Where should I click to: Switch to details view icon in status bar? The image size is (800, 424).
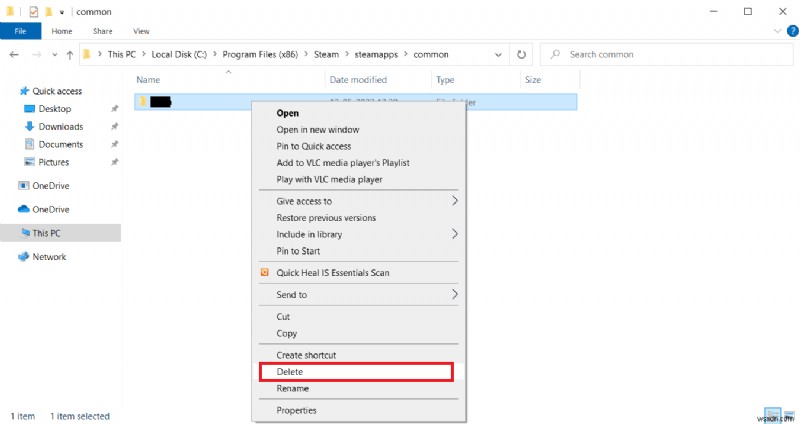(x=772, y=415)
